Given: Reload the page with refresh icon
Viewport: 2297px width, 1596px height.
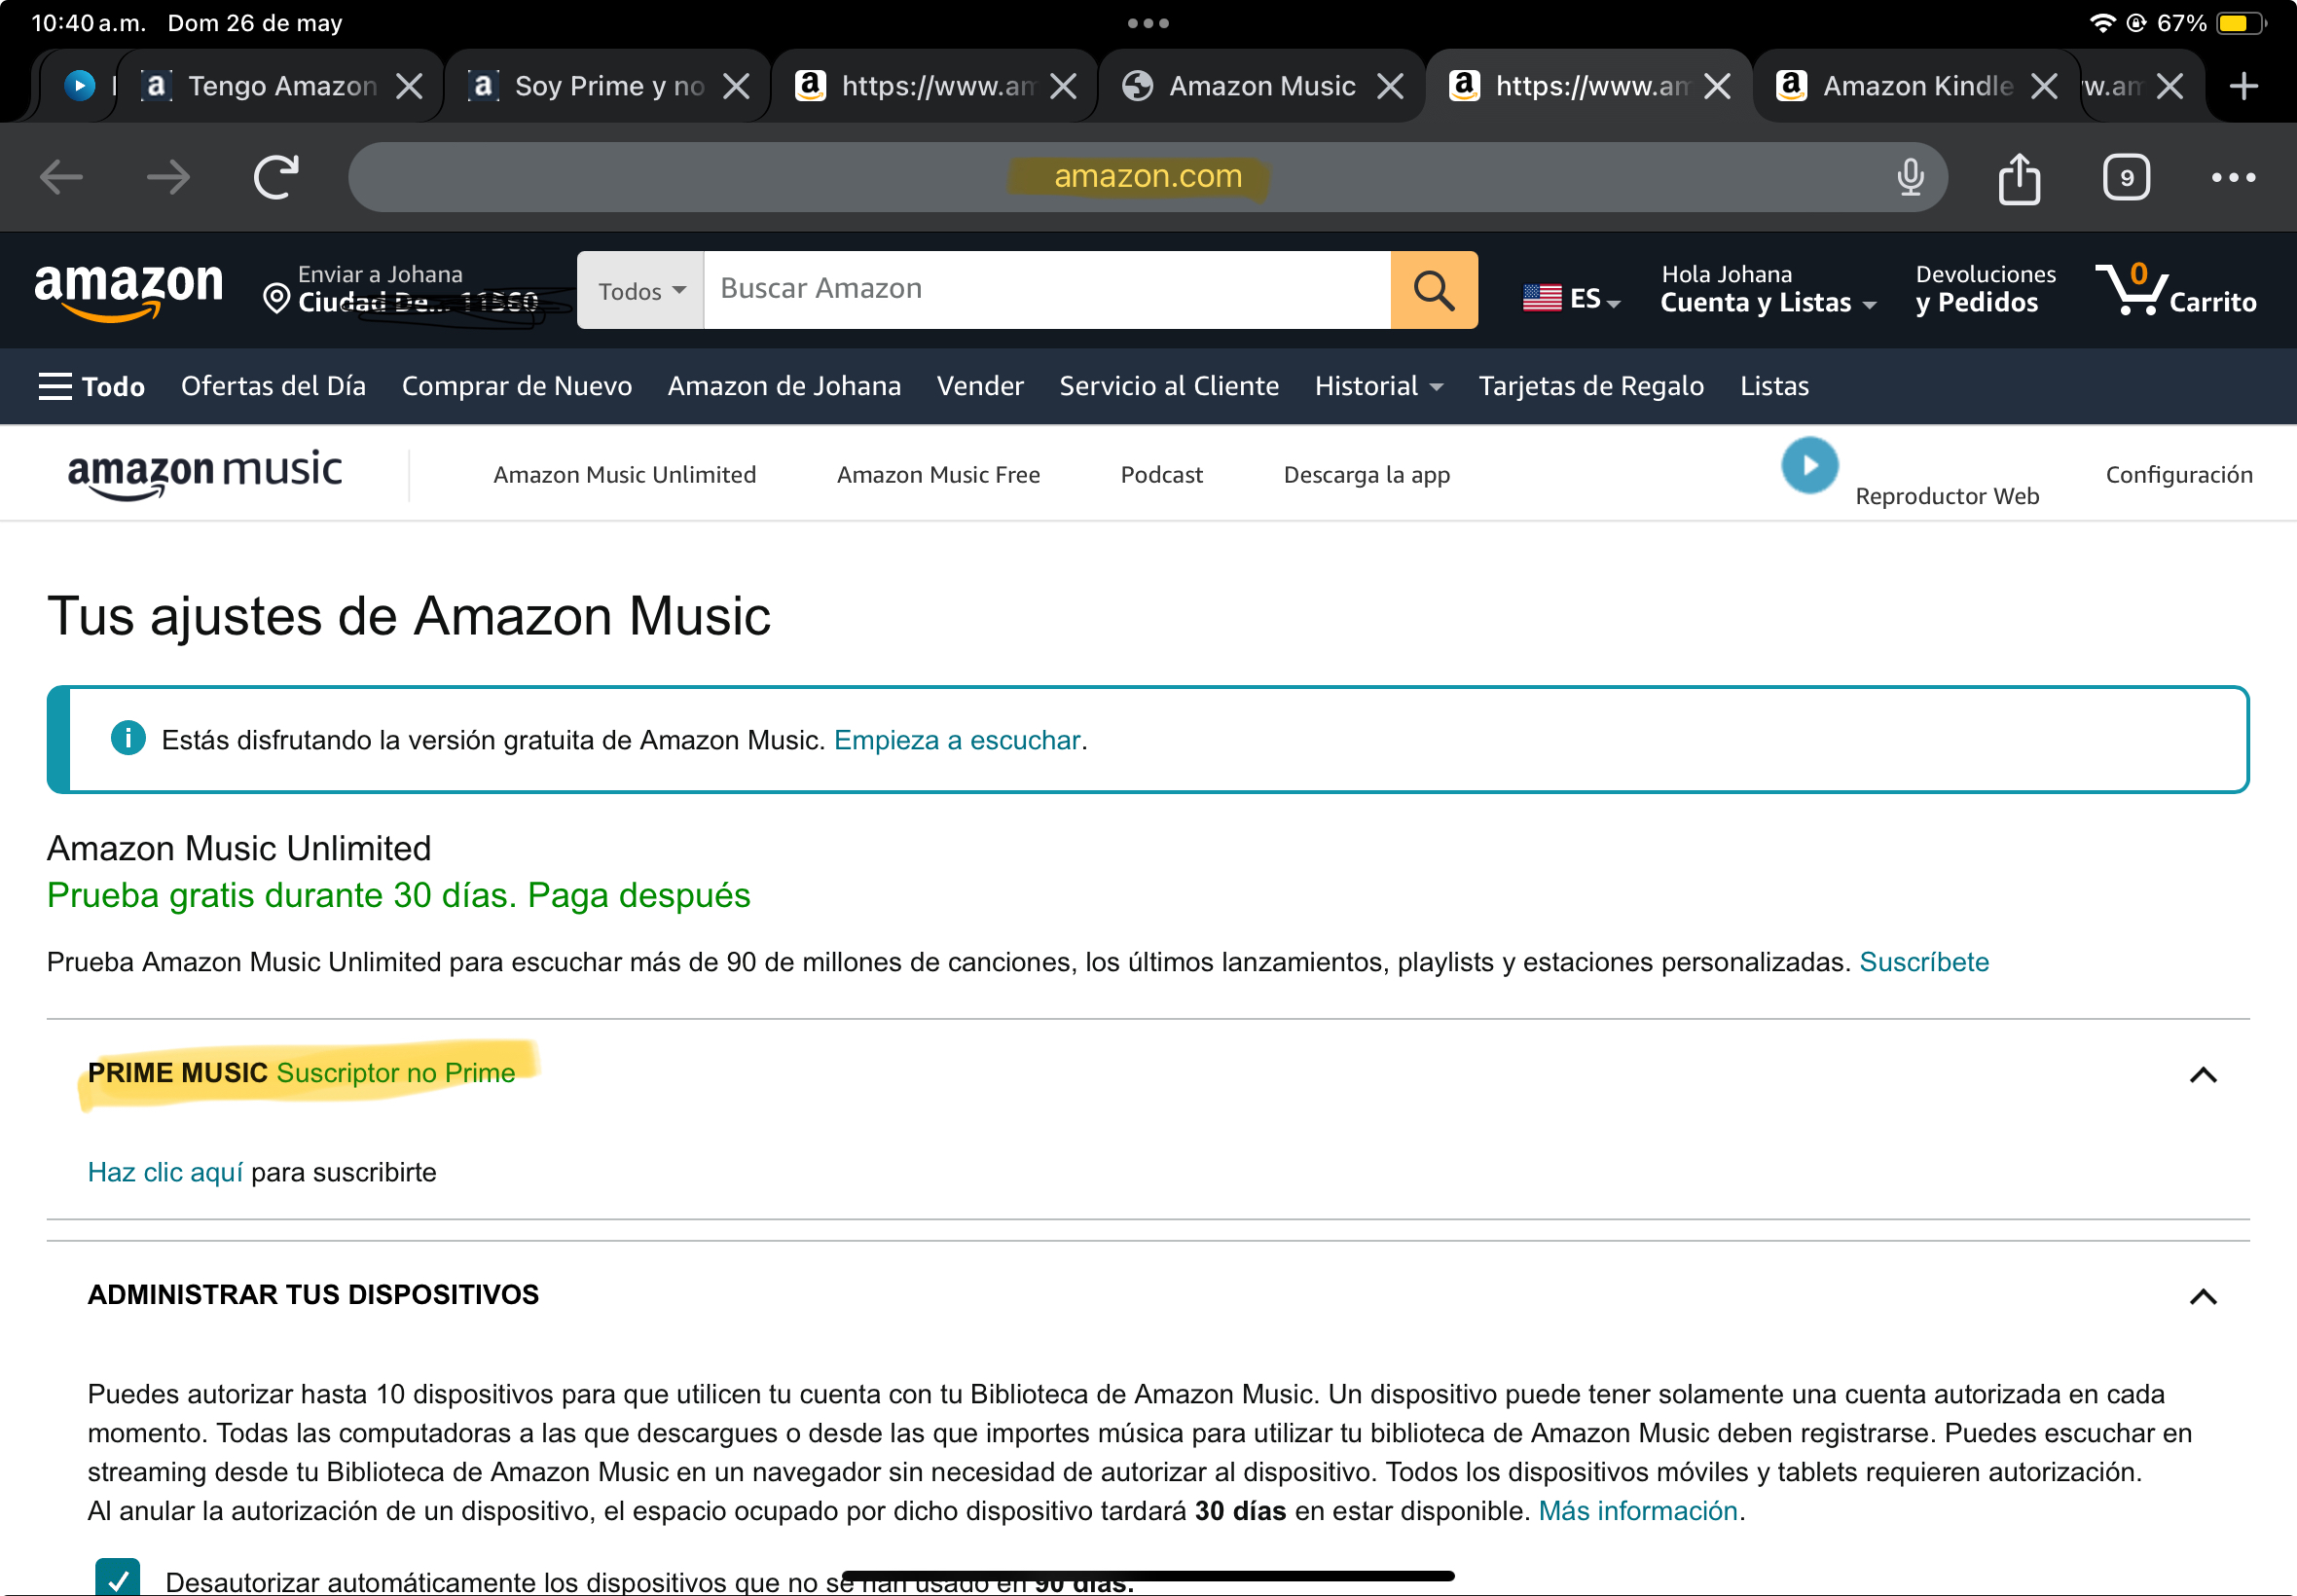Looking at the screenshot, I should click(275, 177).
